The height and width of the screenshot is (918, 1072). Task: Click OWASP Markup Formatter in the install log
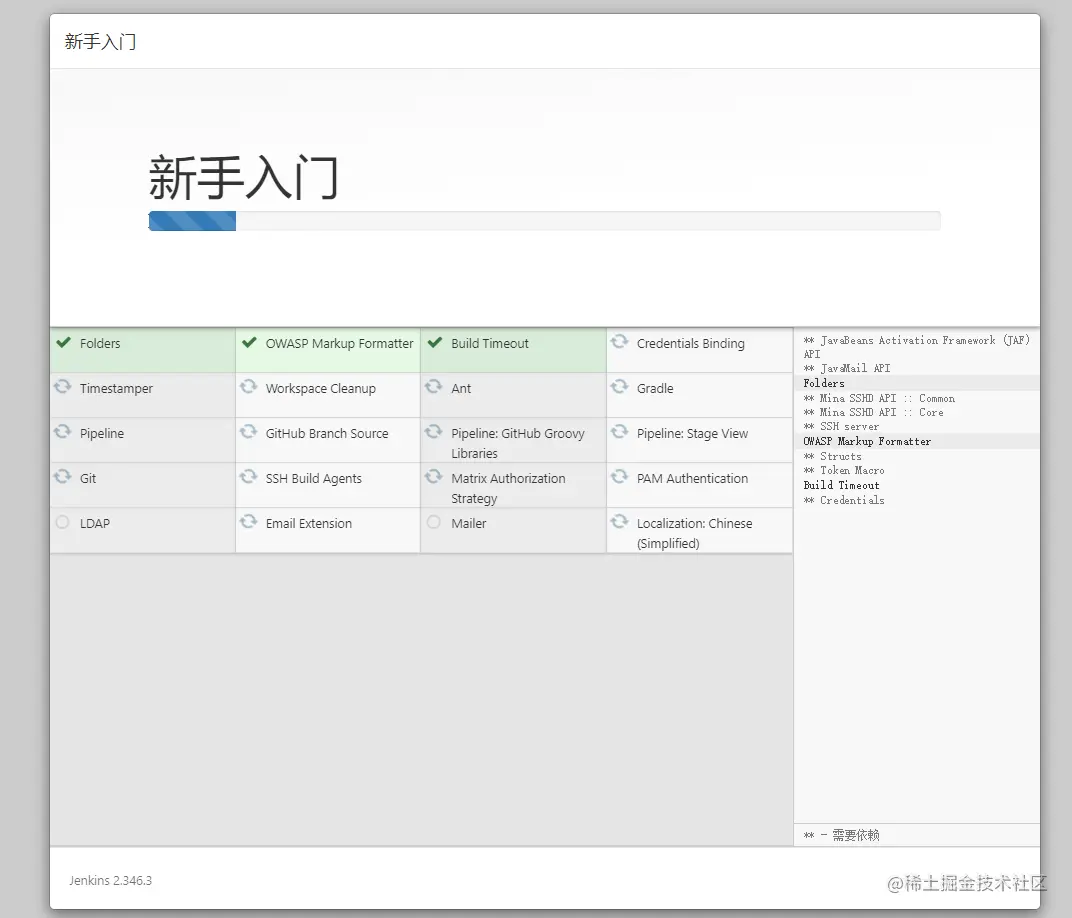(x=867, y=442)
